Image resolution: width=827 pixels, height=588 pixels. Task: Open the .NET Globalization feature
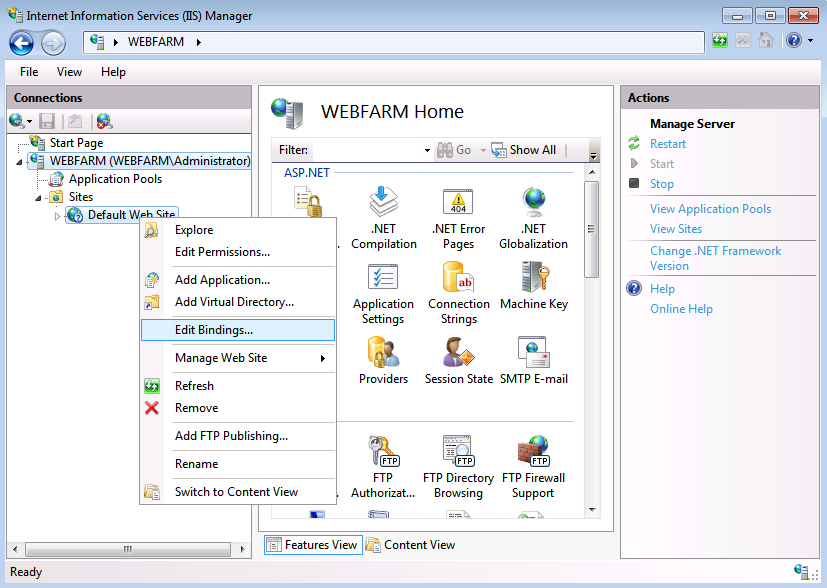pos(533,218)
